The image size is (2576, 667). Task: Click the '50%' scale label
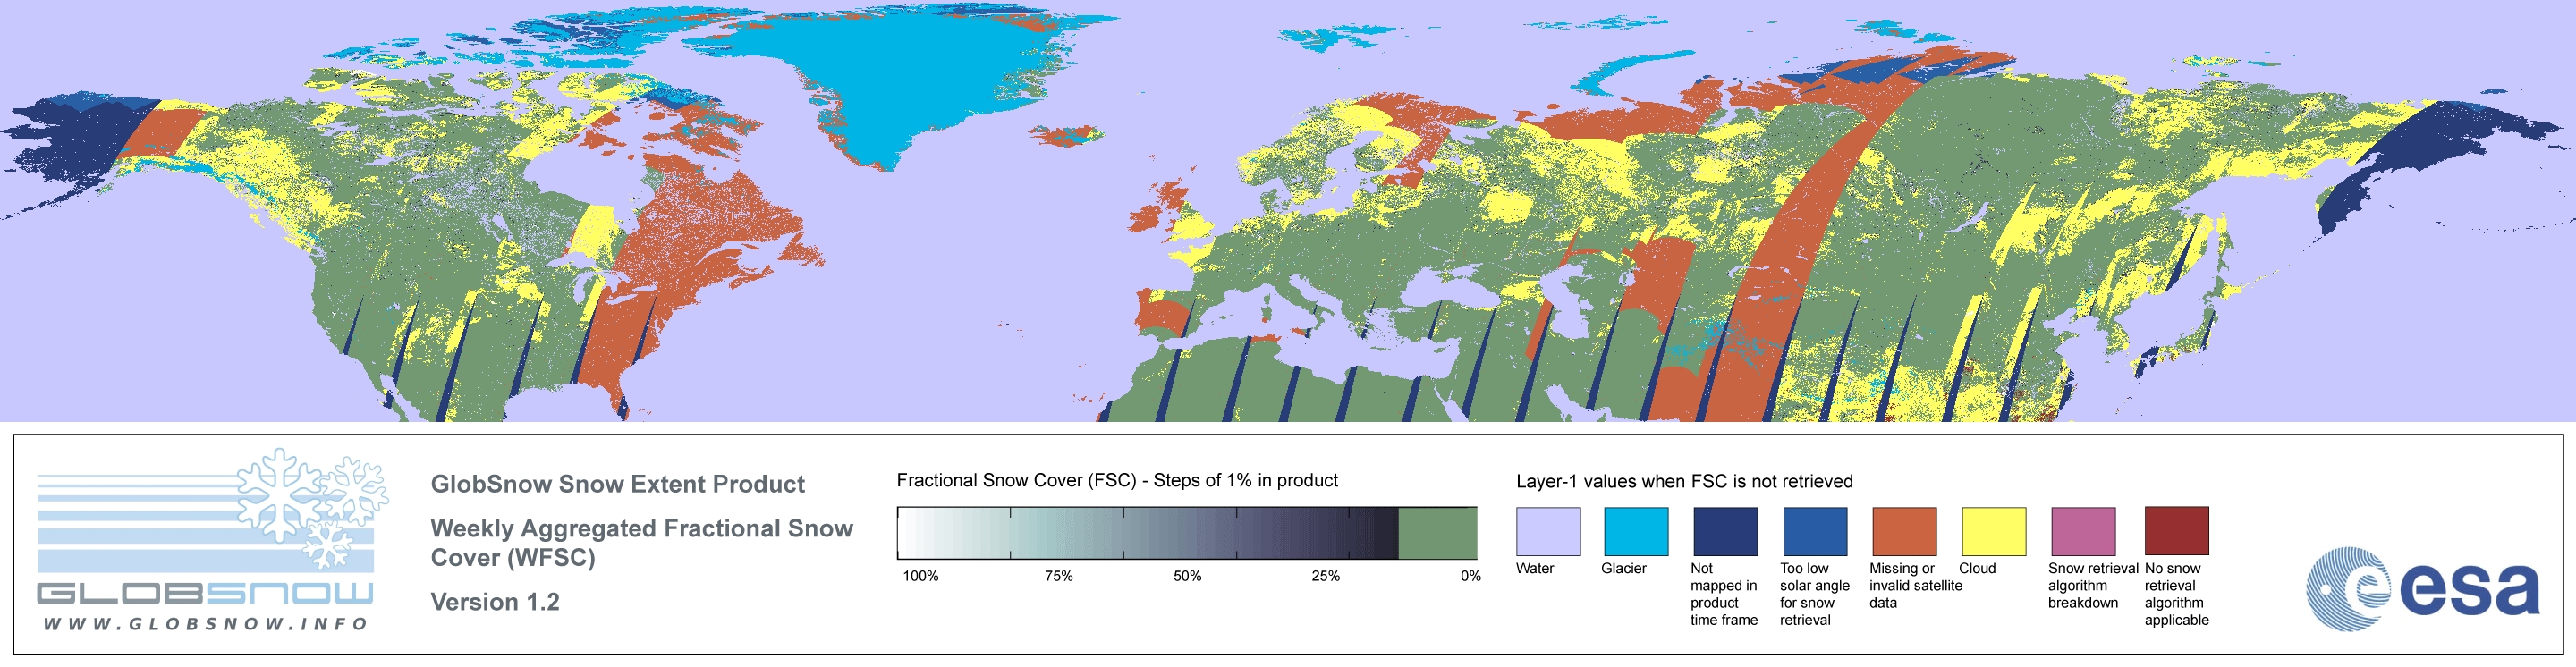(1187, 576)
